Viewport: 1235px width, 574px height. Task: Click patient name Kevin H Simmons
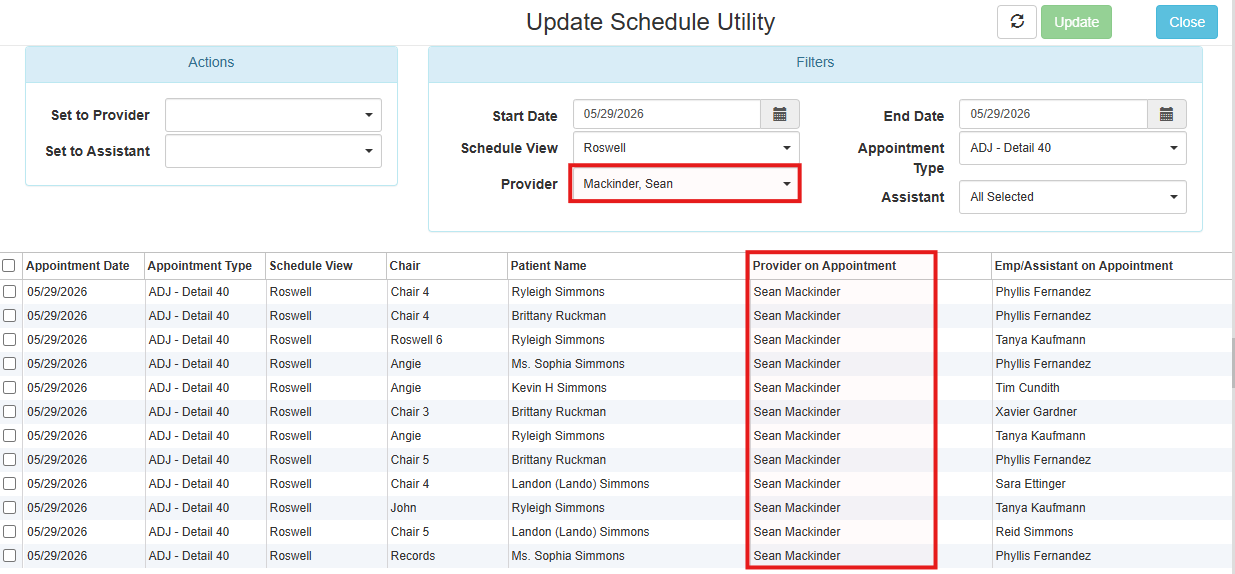click(x=559, y=388)
